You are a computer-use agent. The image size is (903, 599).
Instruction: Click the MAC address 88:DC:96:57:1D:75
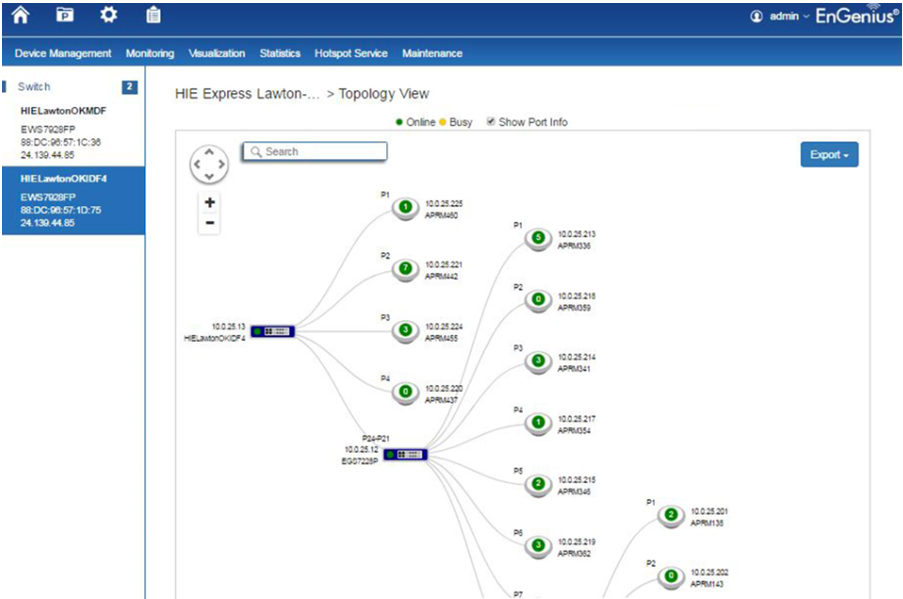[61, 210]
